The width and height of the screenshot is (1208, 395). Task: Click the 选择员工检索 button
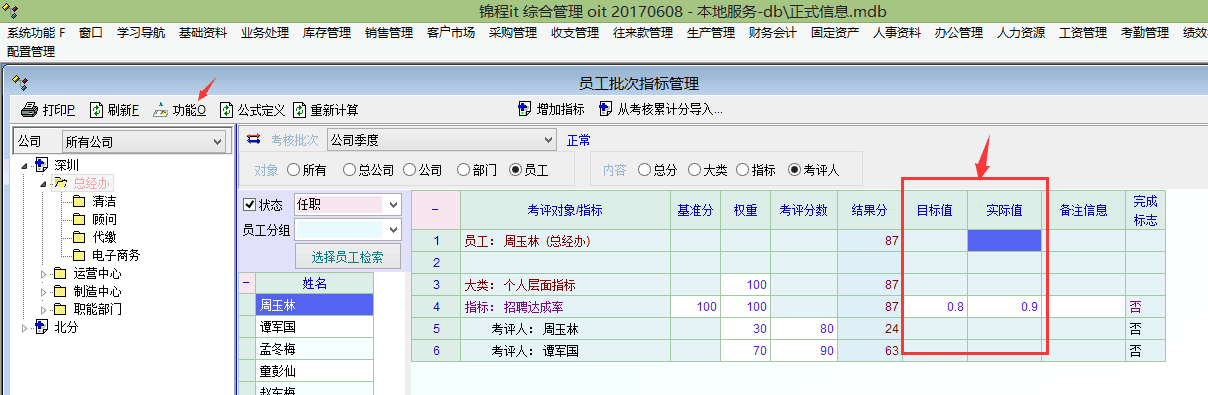point(347,256)
